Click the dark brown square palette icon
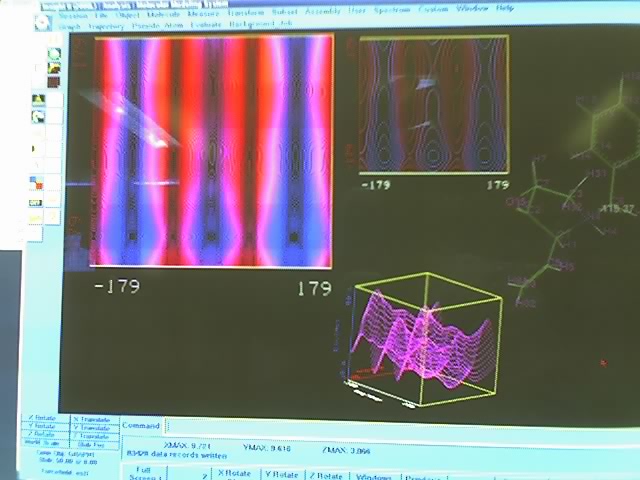The width and height of the screenshot is (640, 480). 54,82
